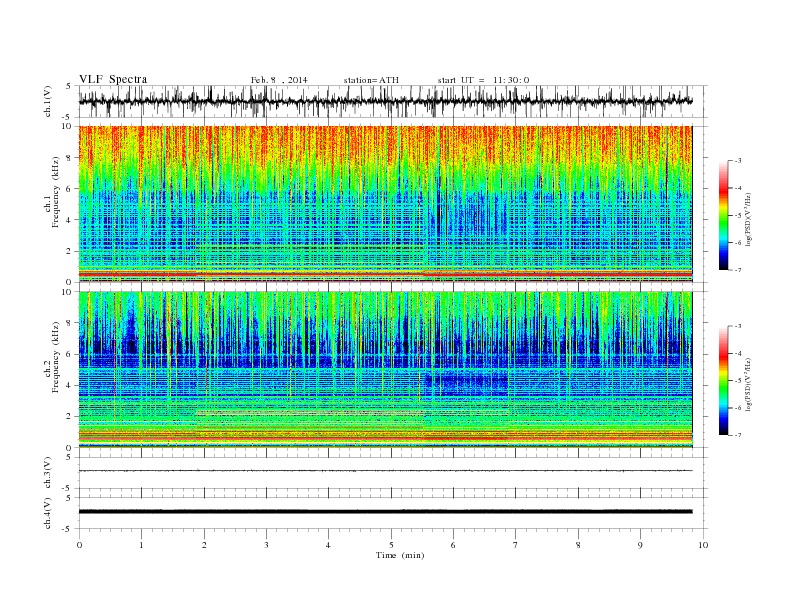This screenshot has width=792, height=612.
Task: Click the "log(PSD)(V²/Hz)" label of ch.1 colorbar
Action: click(x=748, y=219)
